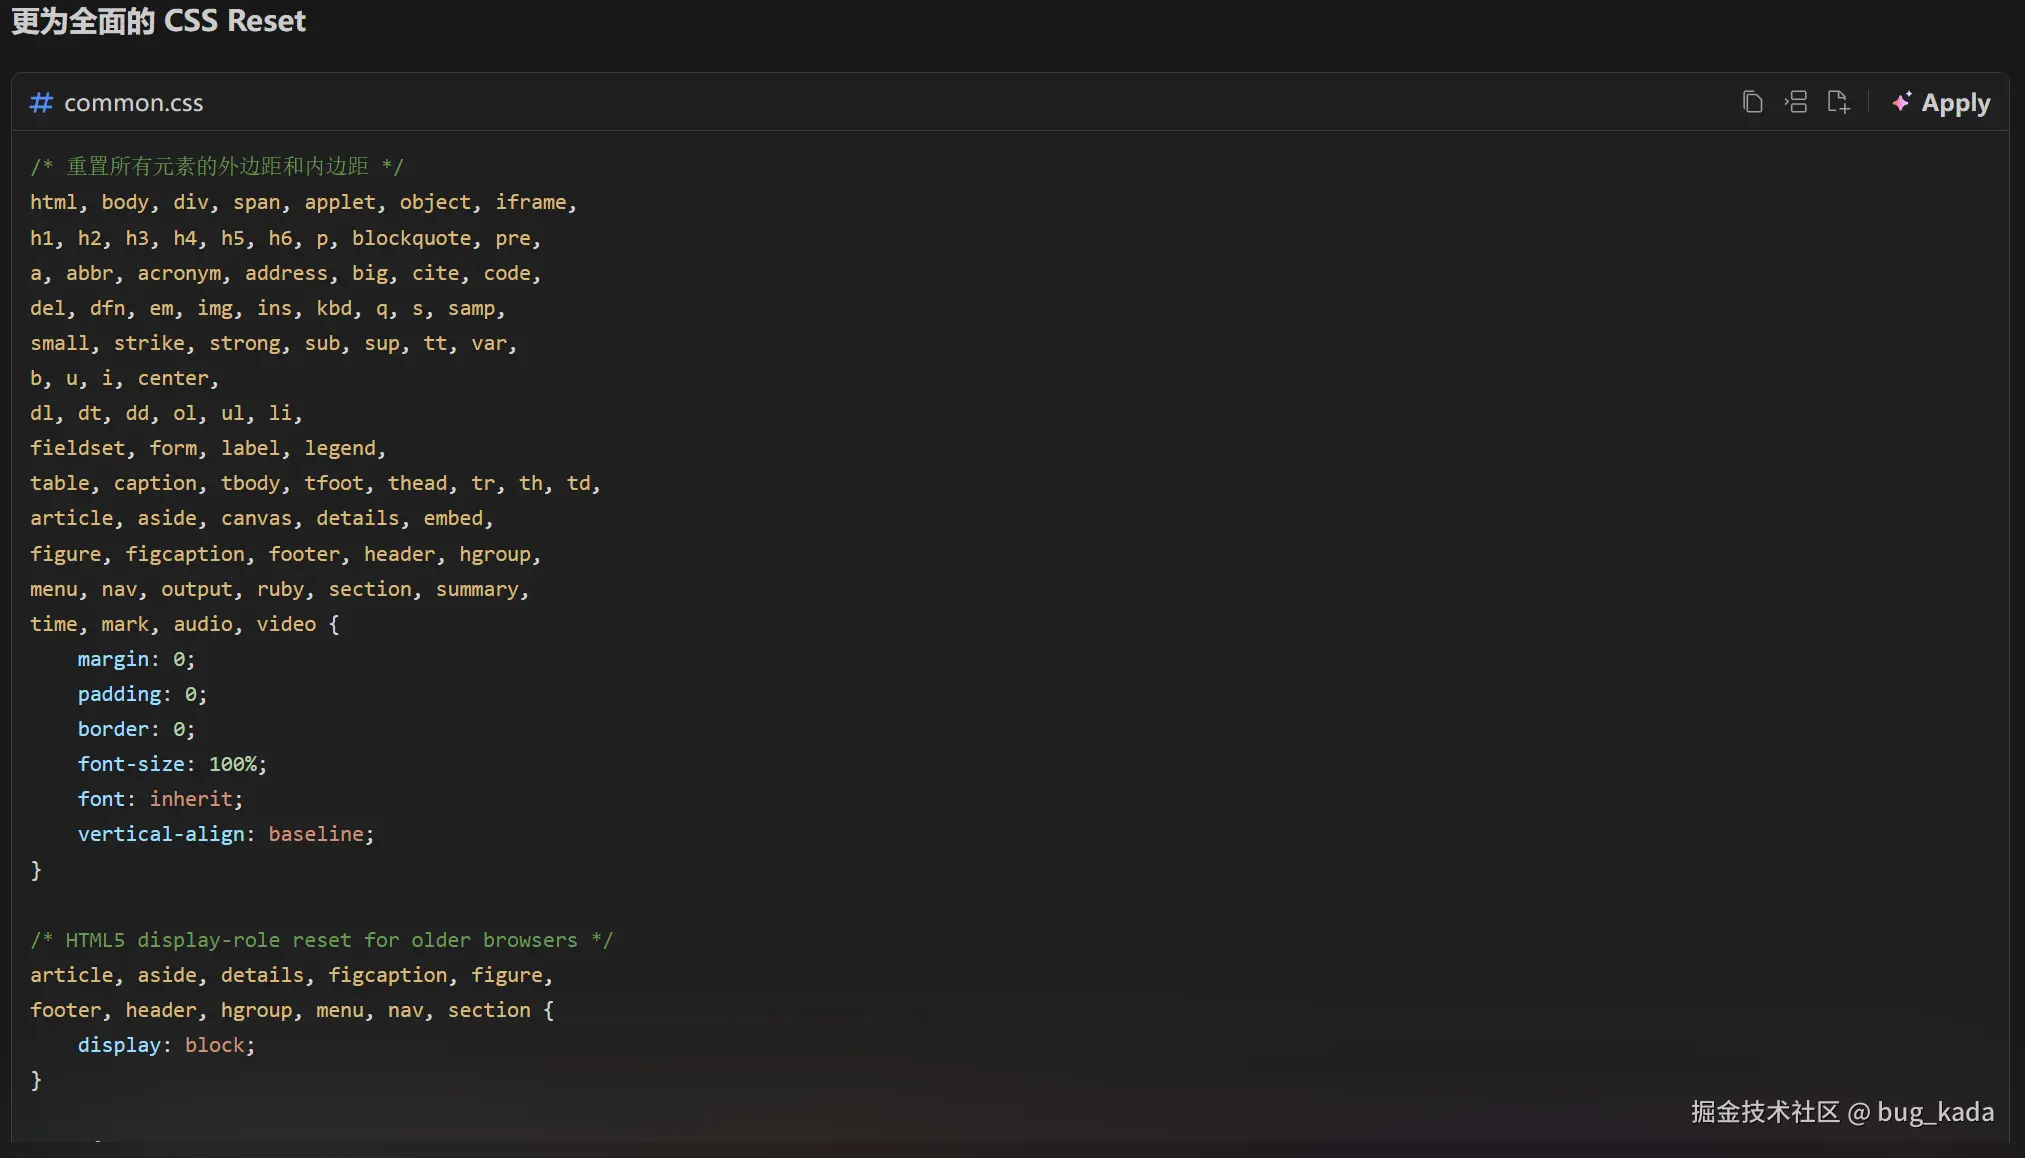Click the Chinese comment on the first line

click(x=217, y=166)
